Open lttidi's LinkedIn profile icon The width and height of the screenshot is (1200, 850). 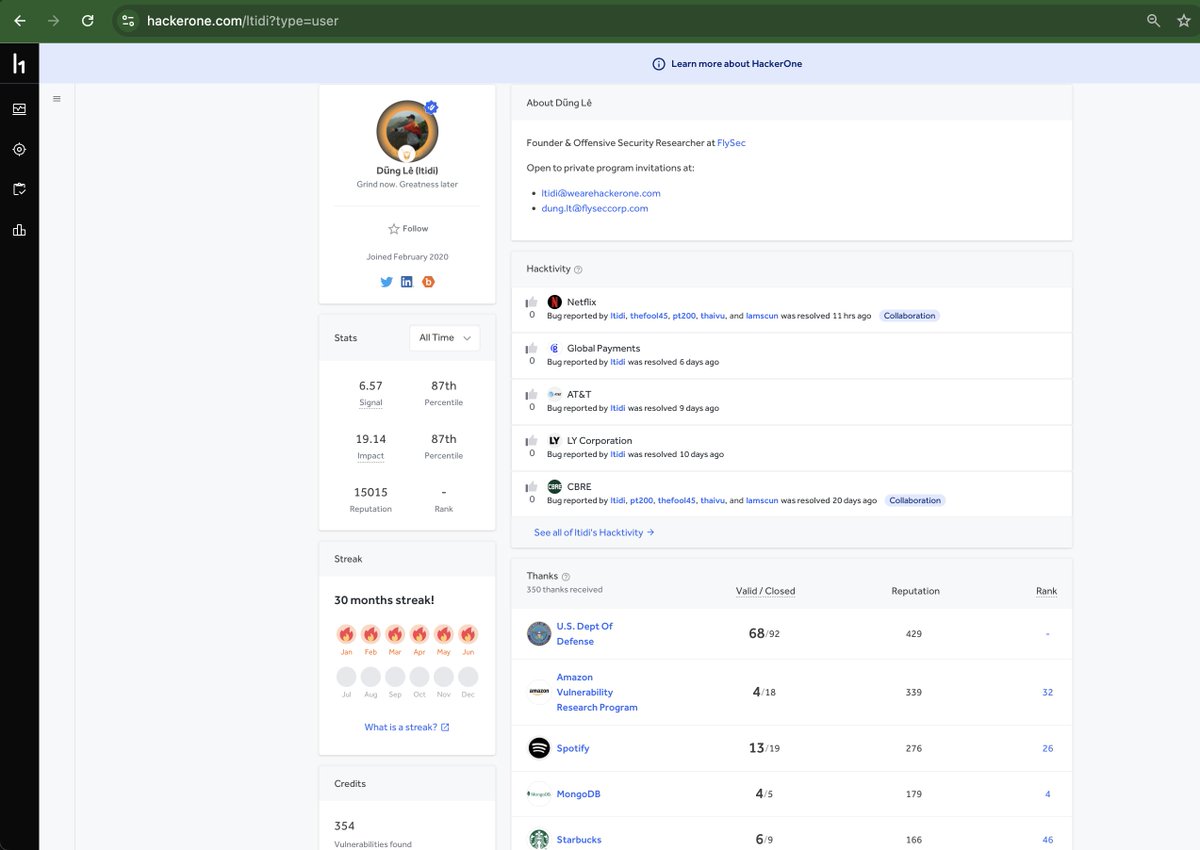tap(407, 282)
